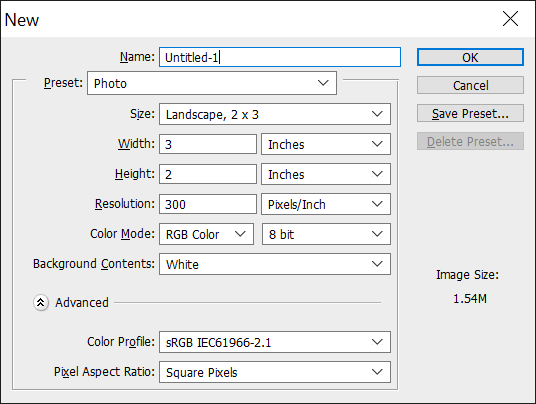Screen dimensions: 536x404
Task: Open the Size dropdown showing Landscape
Action: [275, 114]
